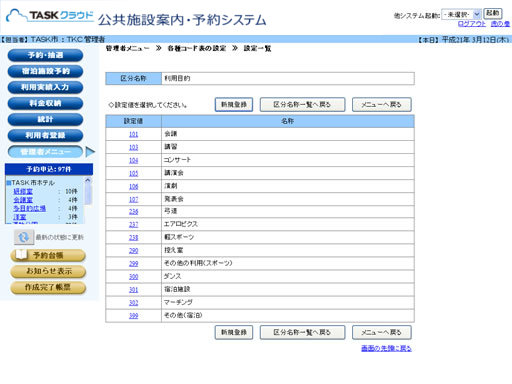Open setting value 103 link
This screenshot has height=384, width=512.
133,147
